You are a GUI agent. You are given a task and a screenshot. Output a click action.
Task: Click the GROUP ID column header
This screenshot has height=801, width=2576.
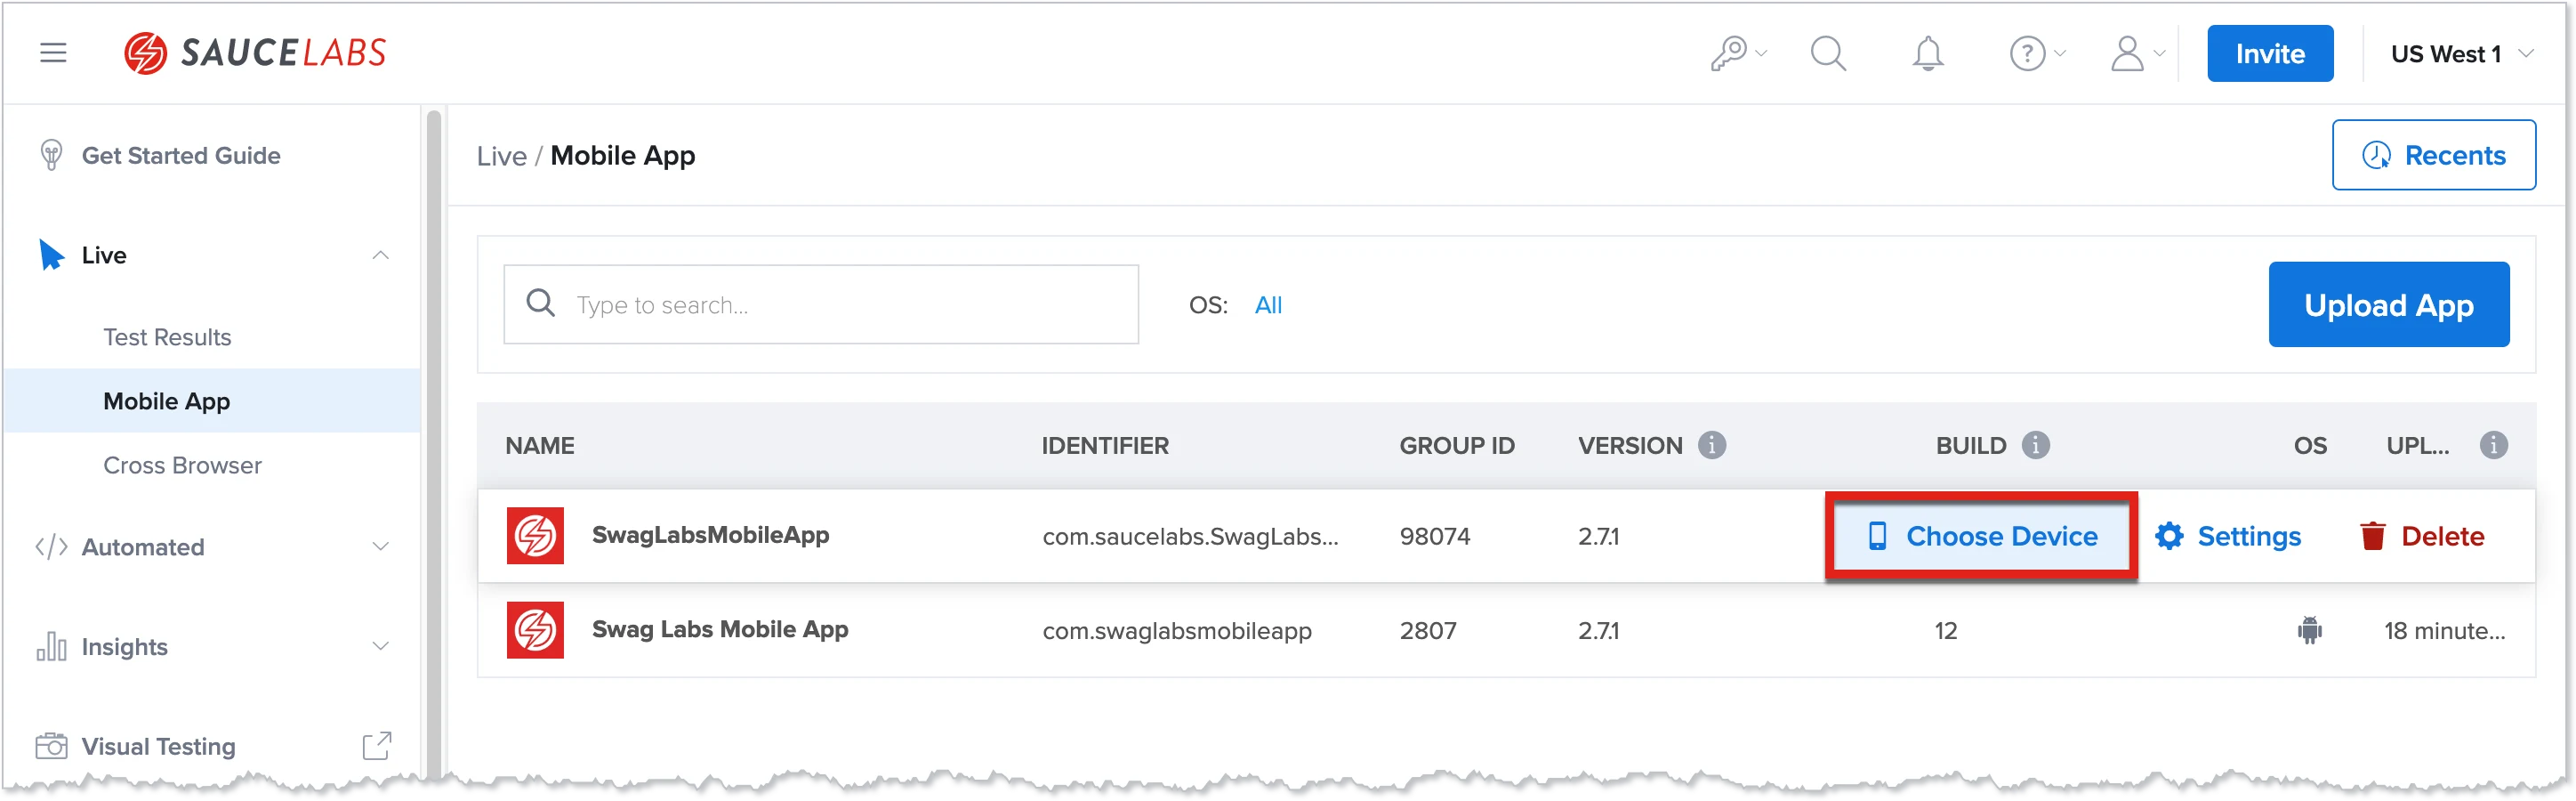tap(1456, 446)
